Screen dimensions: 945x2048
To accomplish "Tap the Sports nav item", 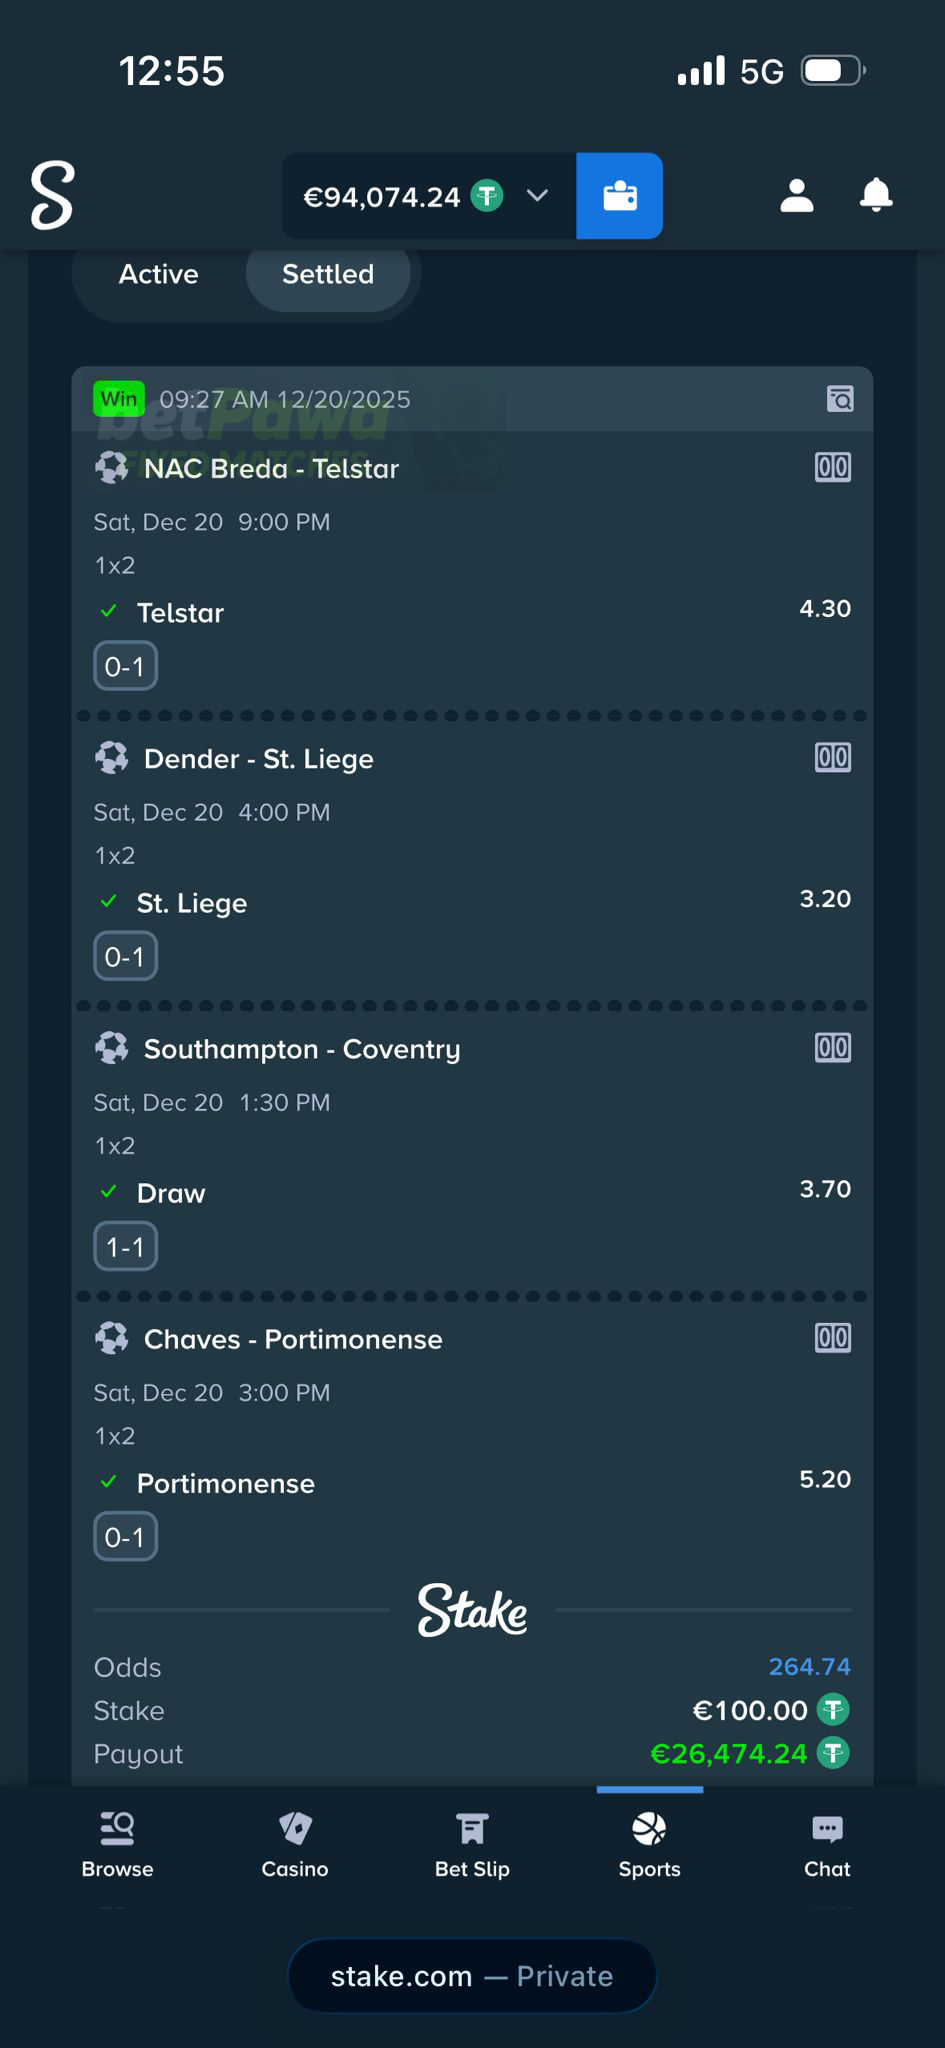I will point(649,1844).
